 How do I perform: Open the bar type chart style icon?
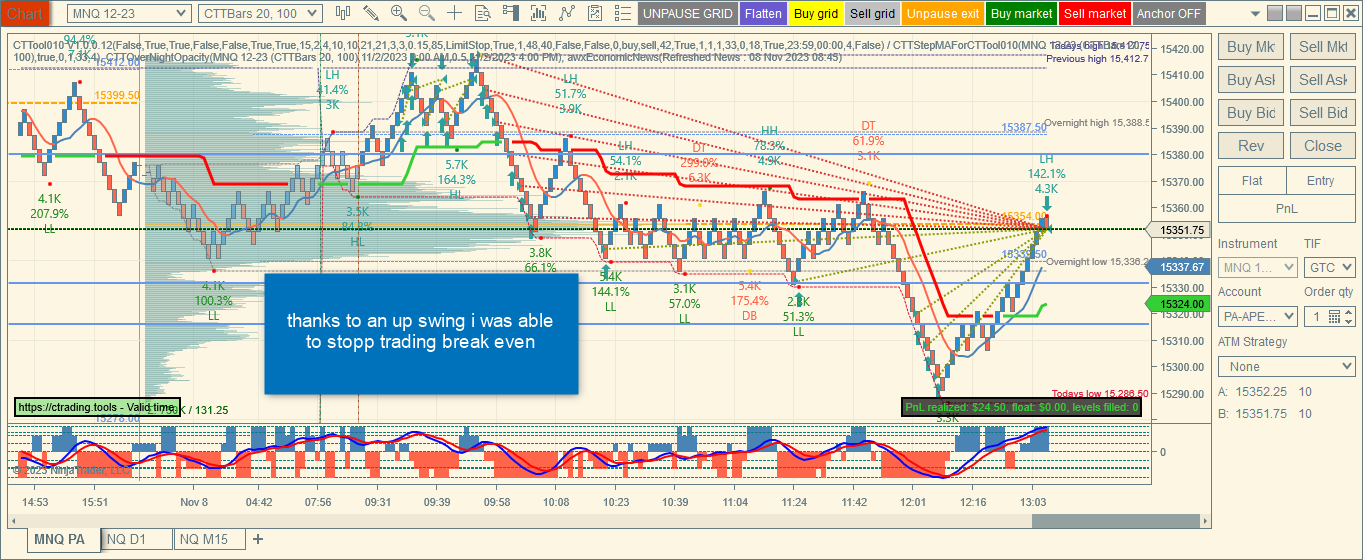343,13
